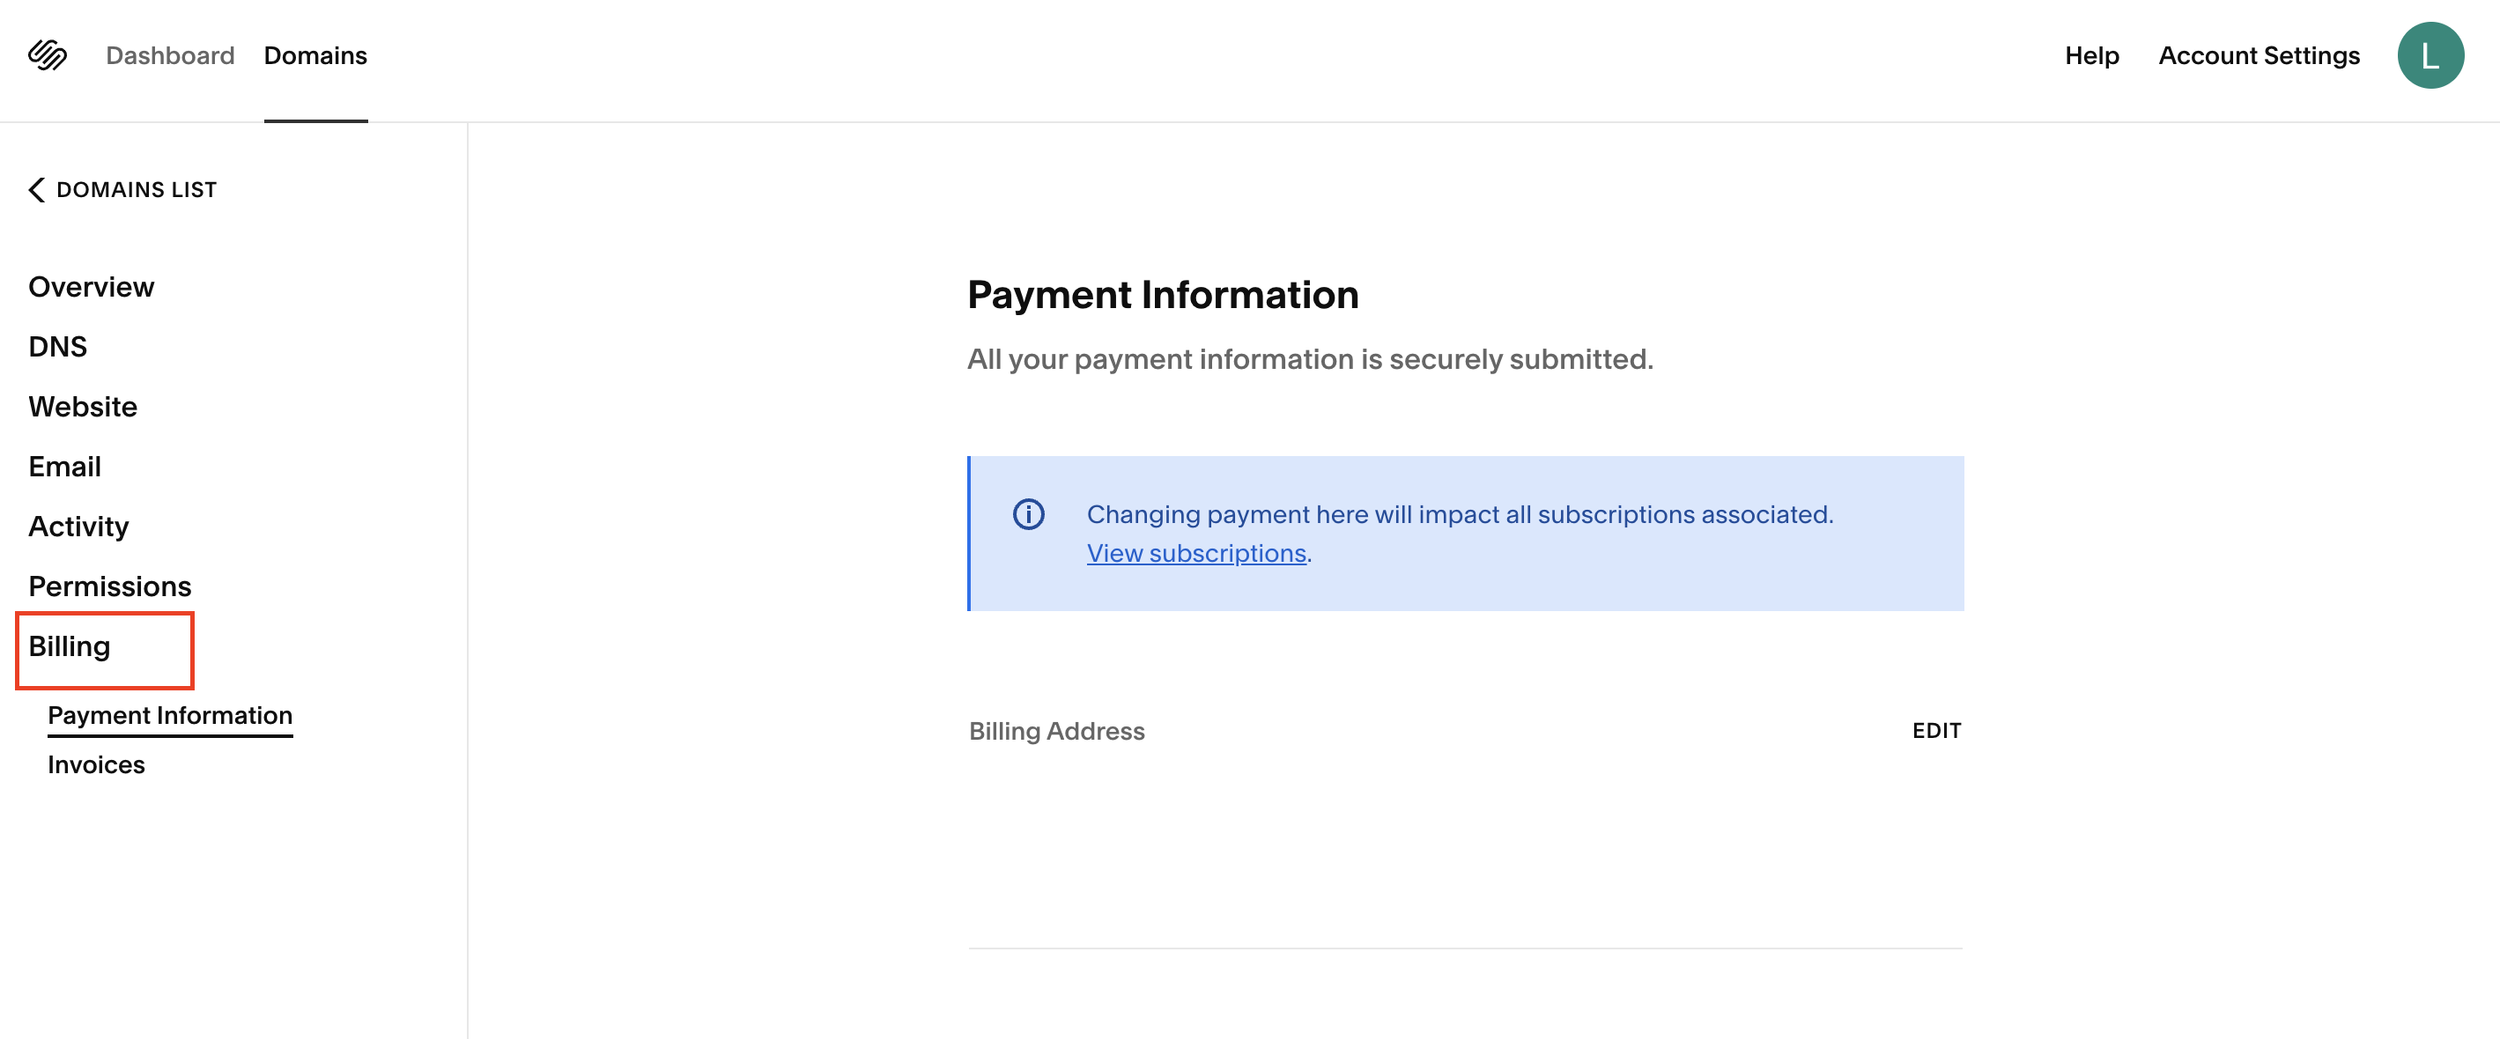Follow the View subscriptions link
Screen dimensions: 2500x1039
click(x=1196, y=553)
